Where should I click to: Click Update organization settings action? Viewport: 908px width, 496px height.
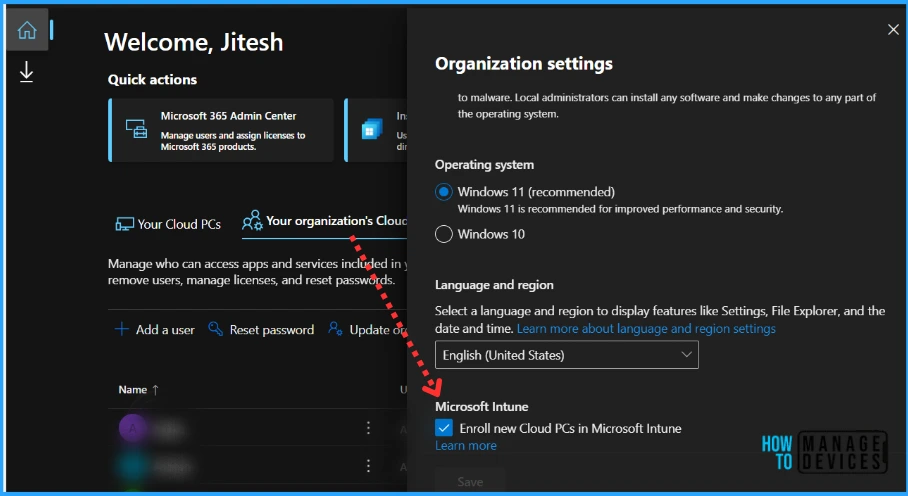pos(367,329)
